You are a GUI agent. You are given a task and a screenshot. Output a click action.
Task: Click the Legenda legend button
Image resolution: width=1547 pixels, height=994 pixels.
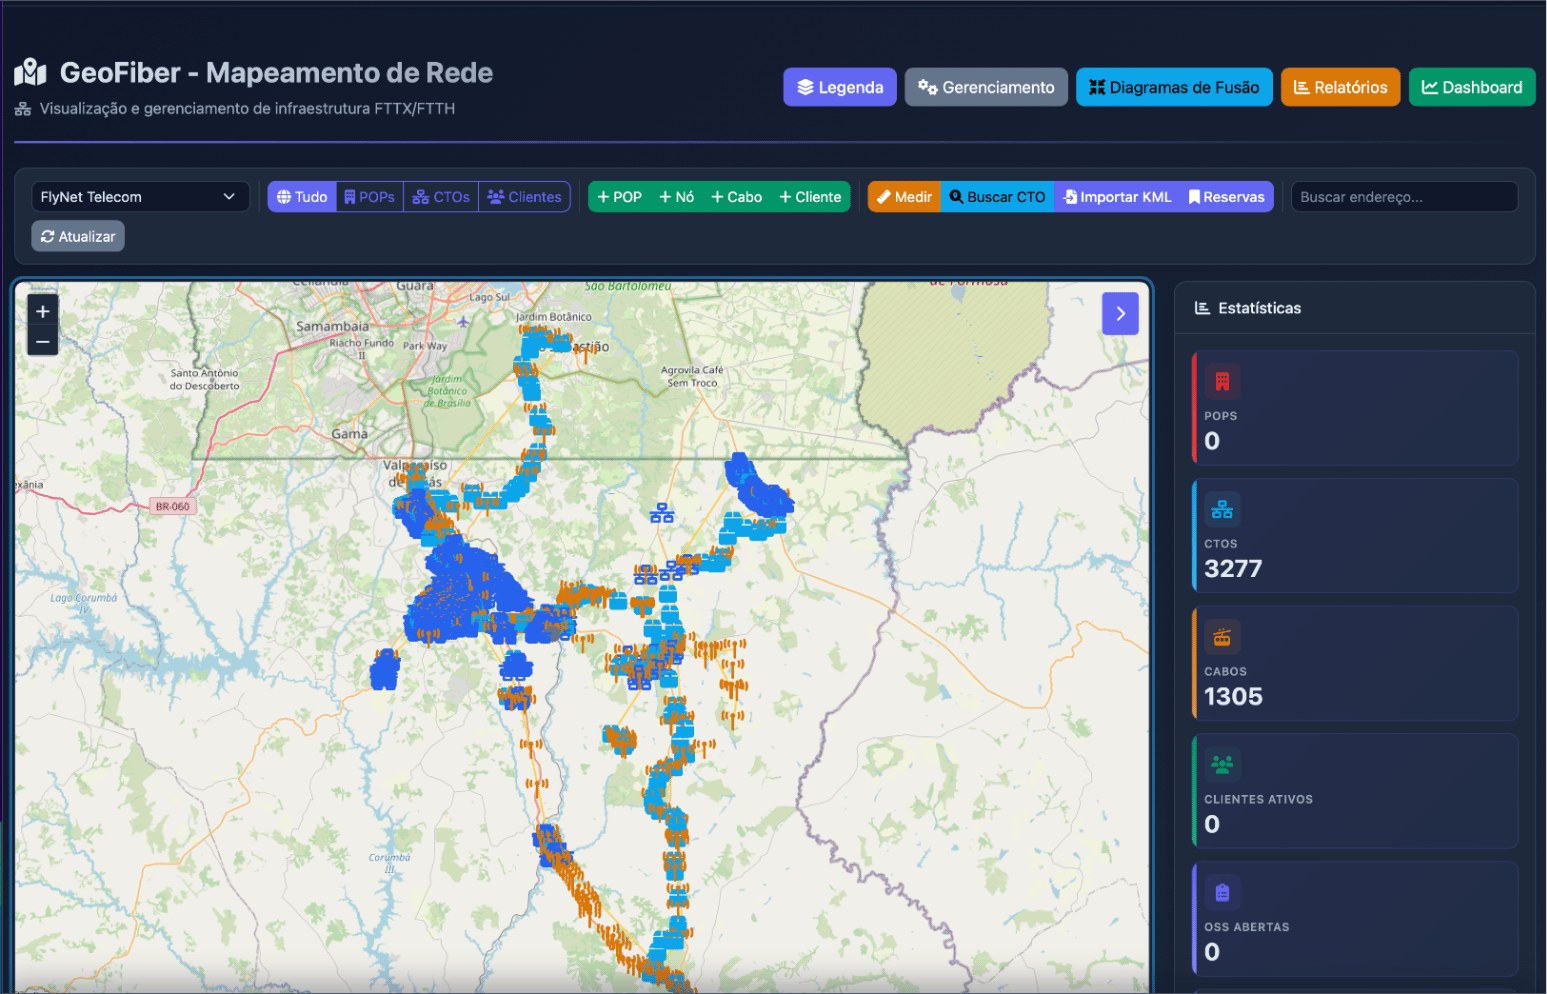tap(839, 87)
